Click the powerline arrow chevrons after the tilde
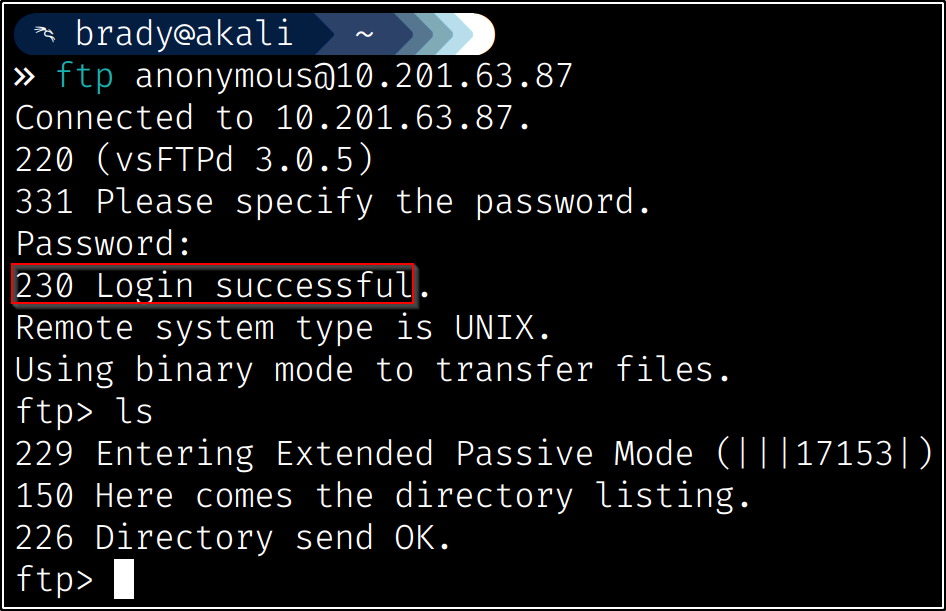Viewport: 946px width, 611px height. [x=440, y=35]
